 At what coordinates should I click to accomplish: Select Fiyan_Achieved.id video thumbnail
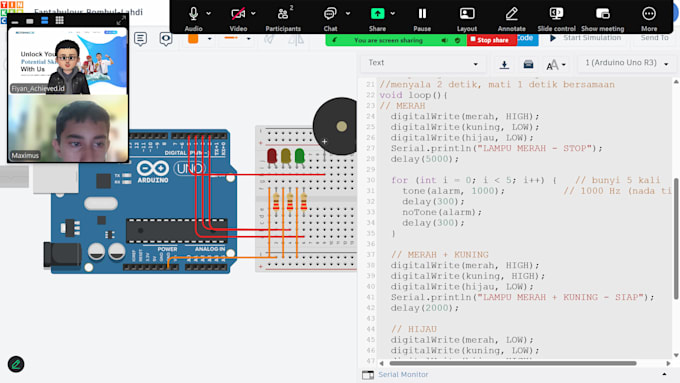[x=68, y=61]
